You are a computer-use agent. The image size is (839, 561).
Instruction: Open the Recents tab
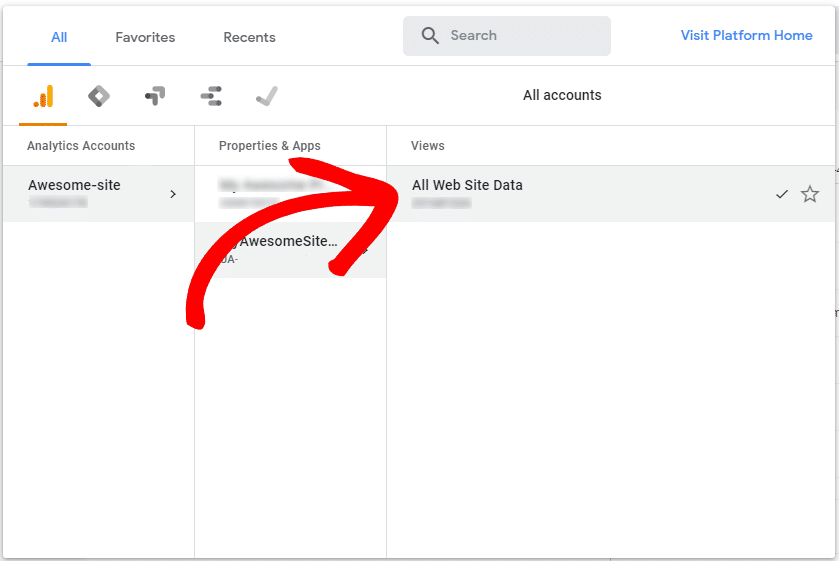click(x=249, y=37)
